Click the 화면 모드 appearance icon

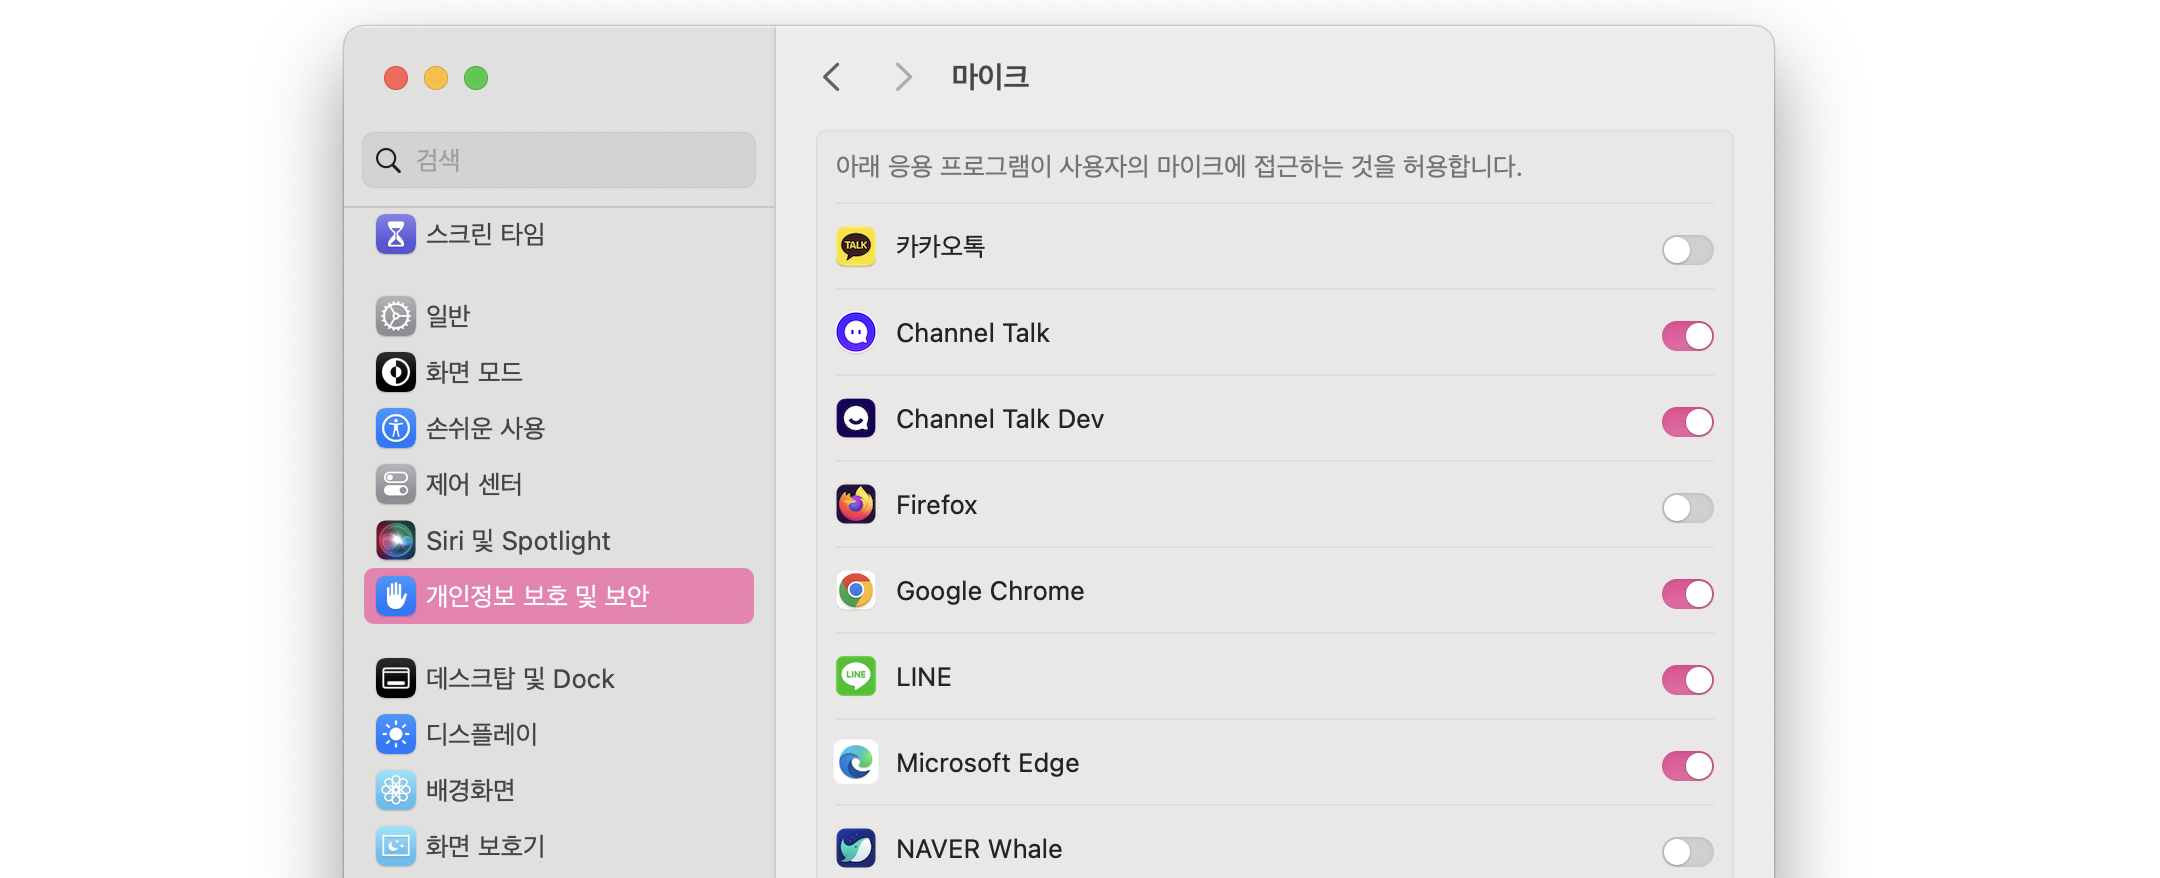coord(396,372)
